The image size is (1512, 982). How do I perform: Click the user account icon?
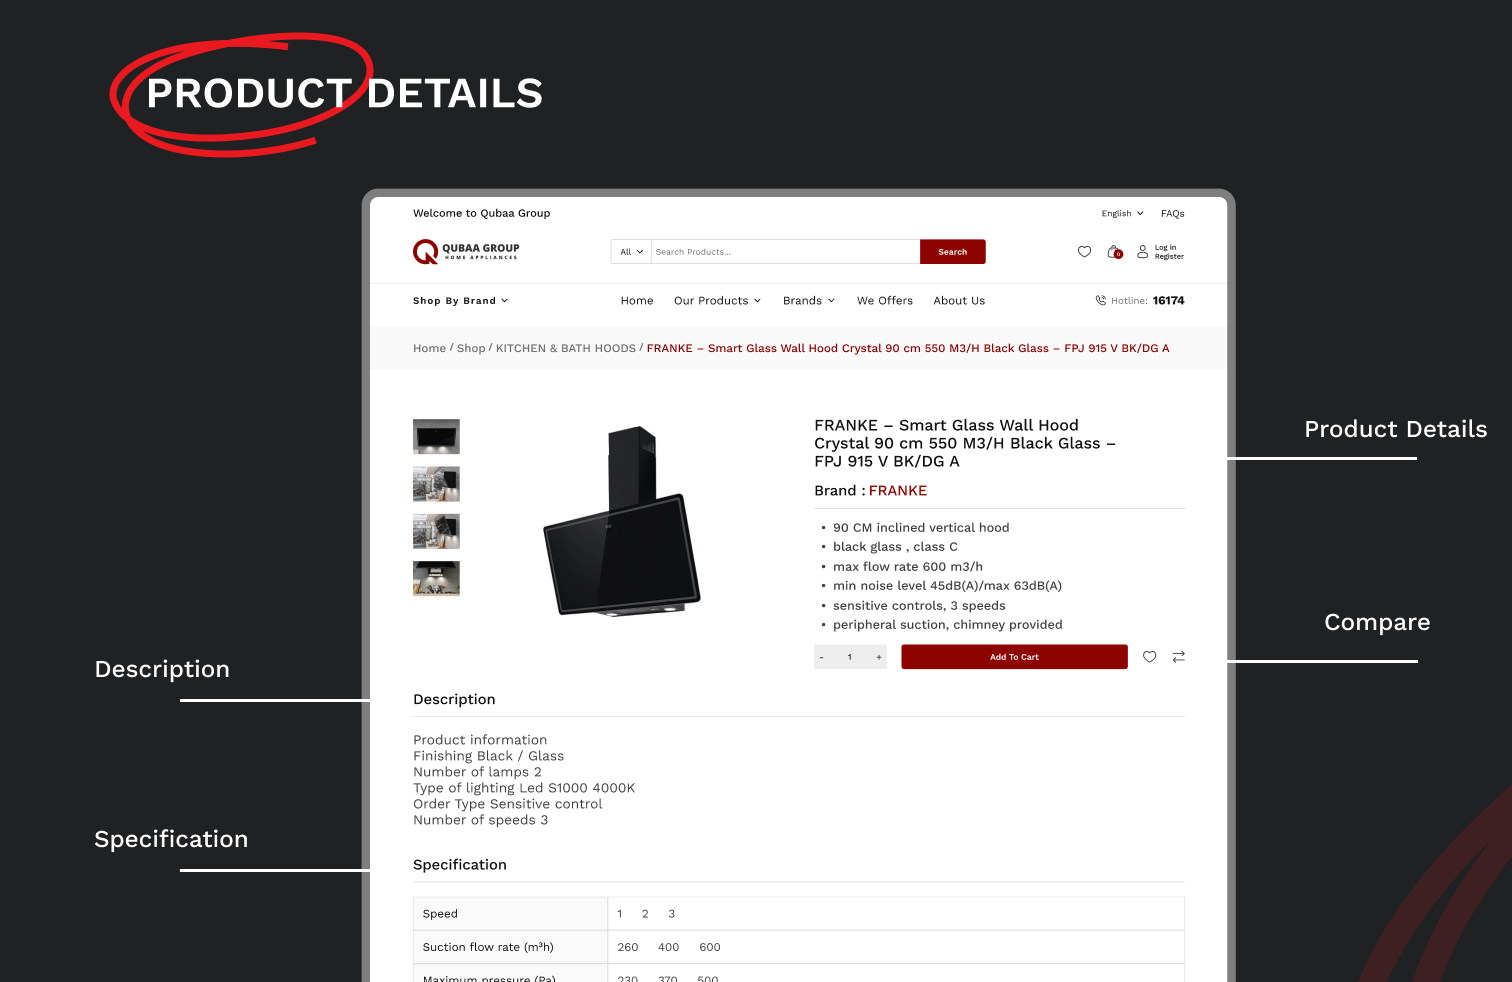(x=1143, y=252)
